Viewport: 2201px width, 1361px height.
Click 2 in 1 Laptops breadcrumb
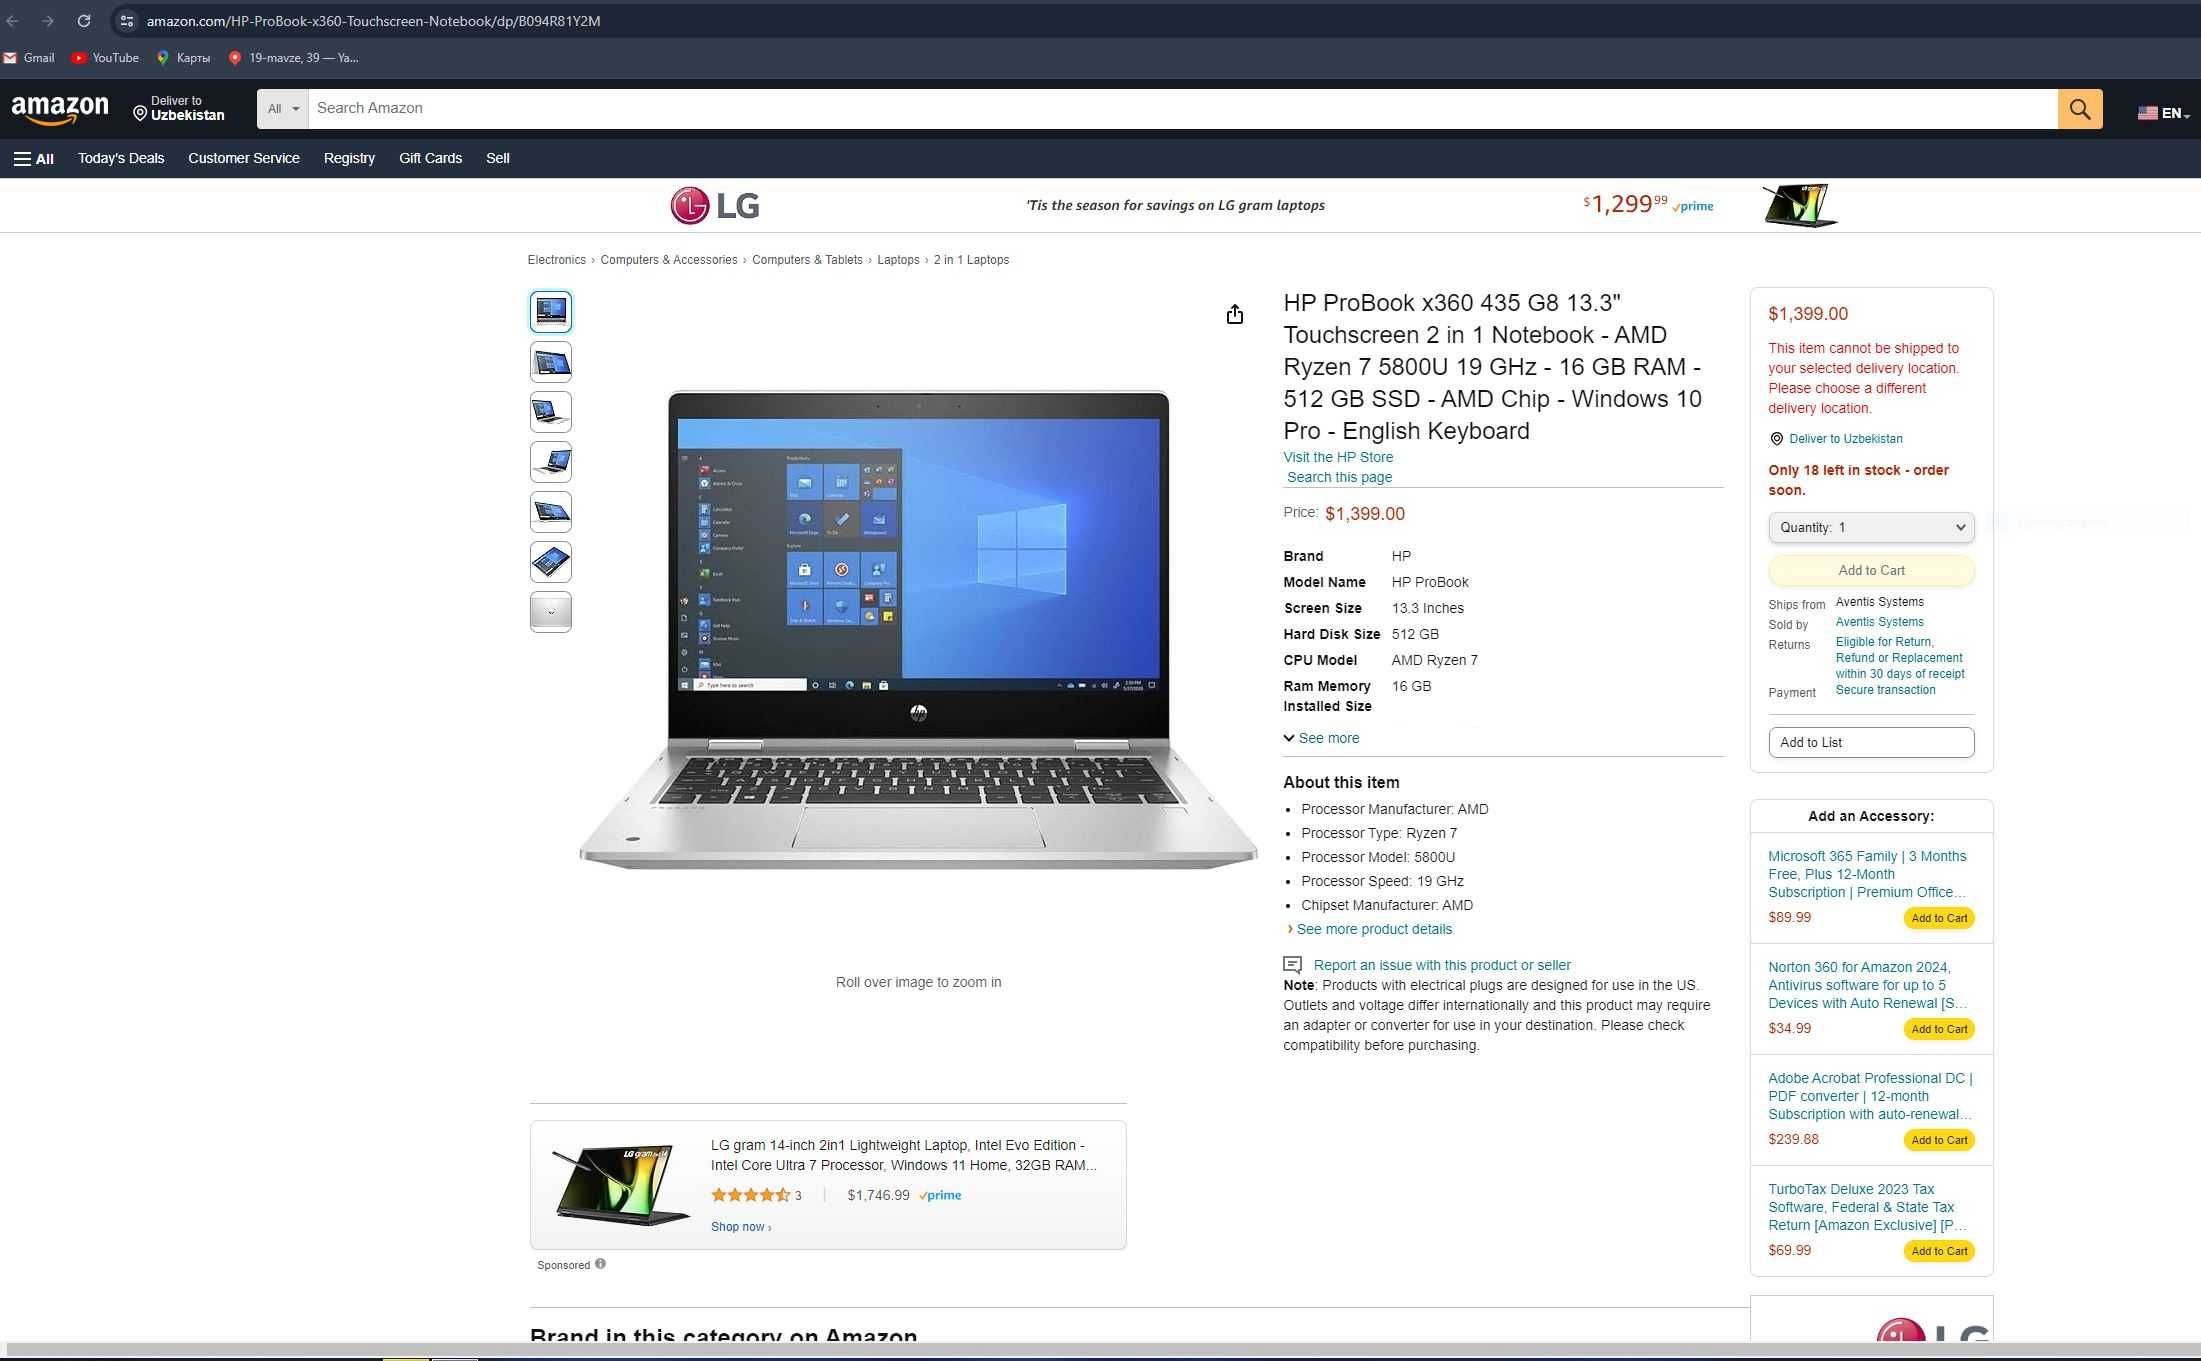(971, 260)
